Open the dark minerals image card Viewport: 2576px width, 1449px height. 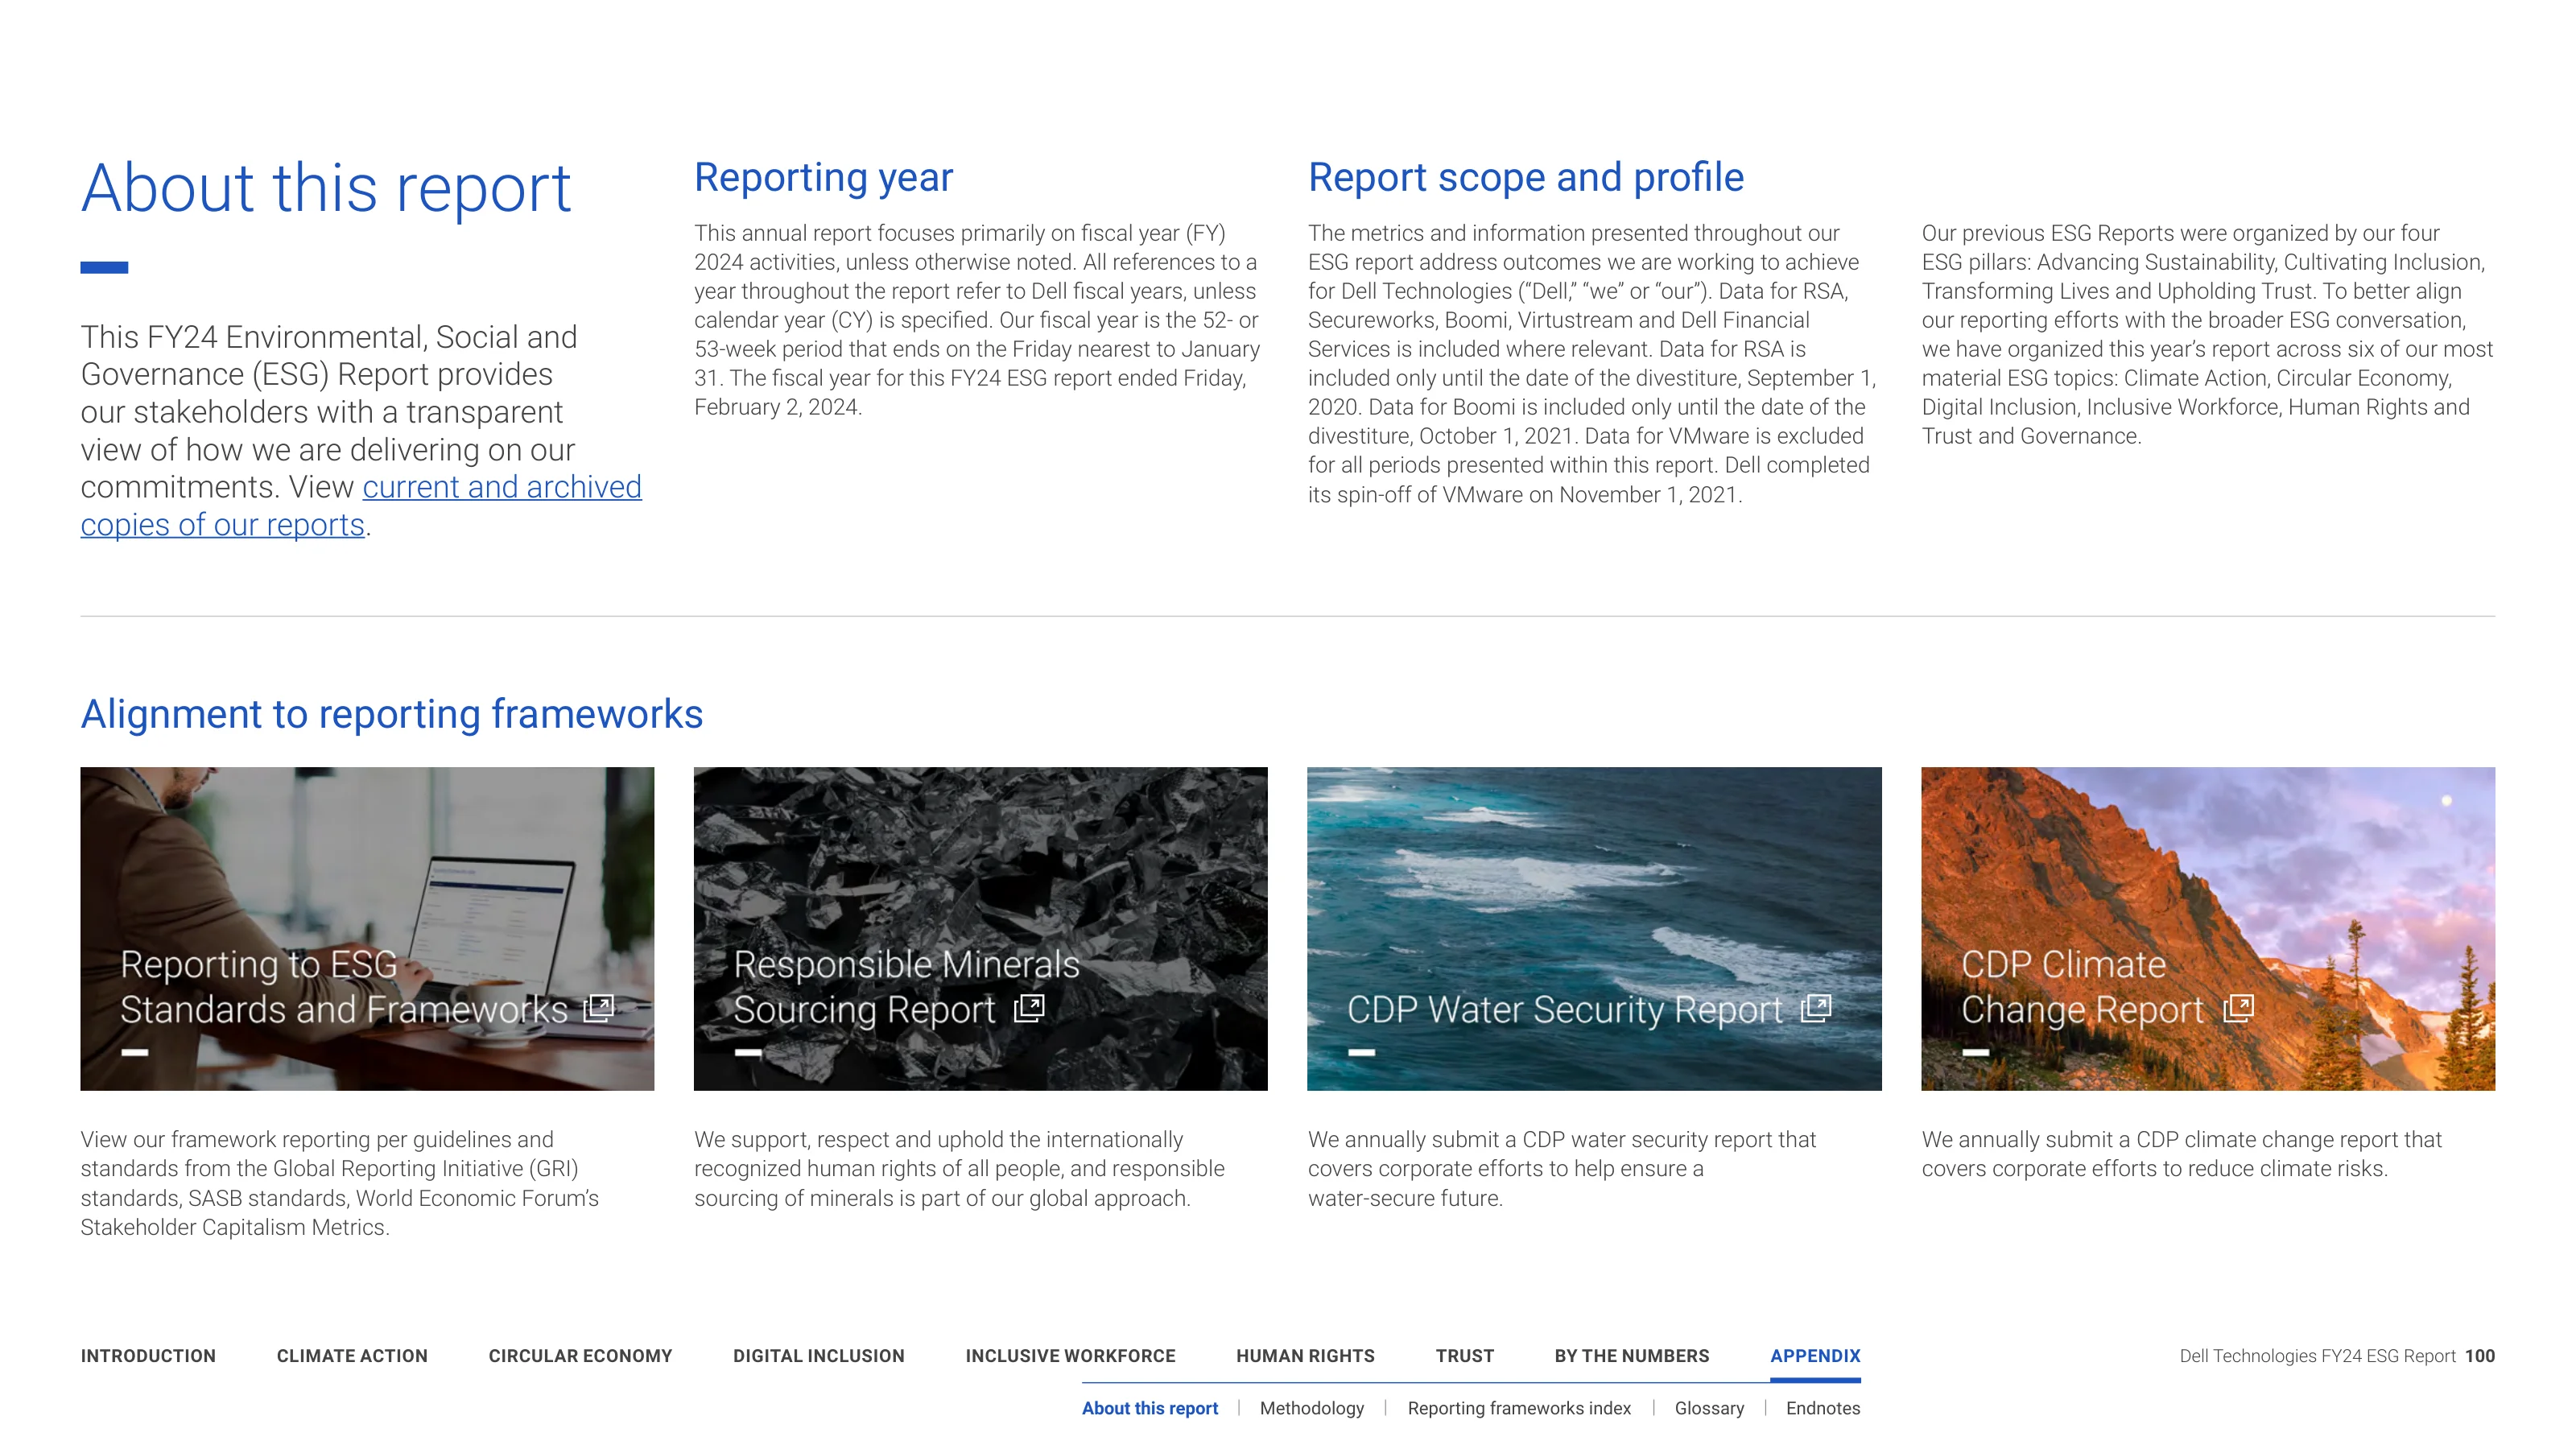coord(980,928)
